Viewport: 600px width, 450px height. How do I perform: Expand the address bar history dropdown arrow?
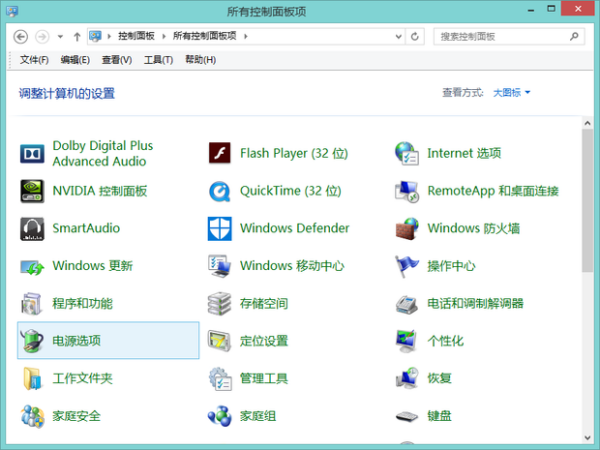pyautogui.click(x=398, y=36)
